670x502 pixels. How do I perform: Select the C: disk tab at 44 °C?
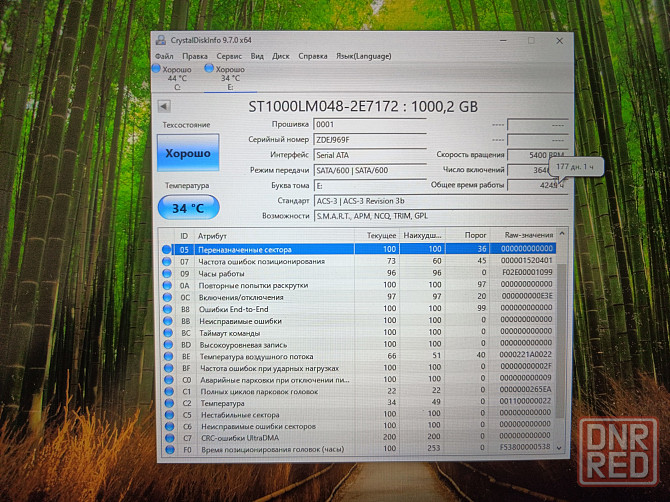(177, 78)
